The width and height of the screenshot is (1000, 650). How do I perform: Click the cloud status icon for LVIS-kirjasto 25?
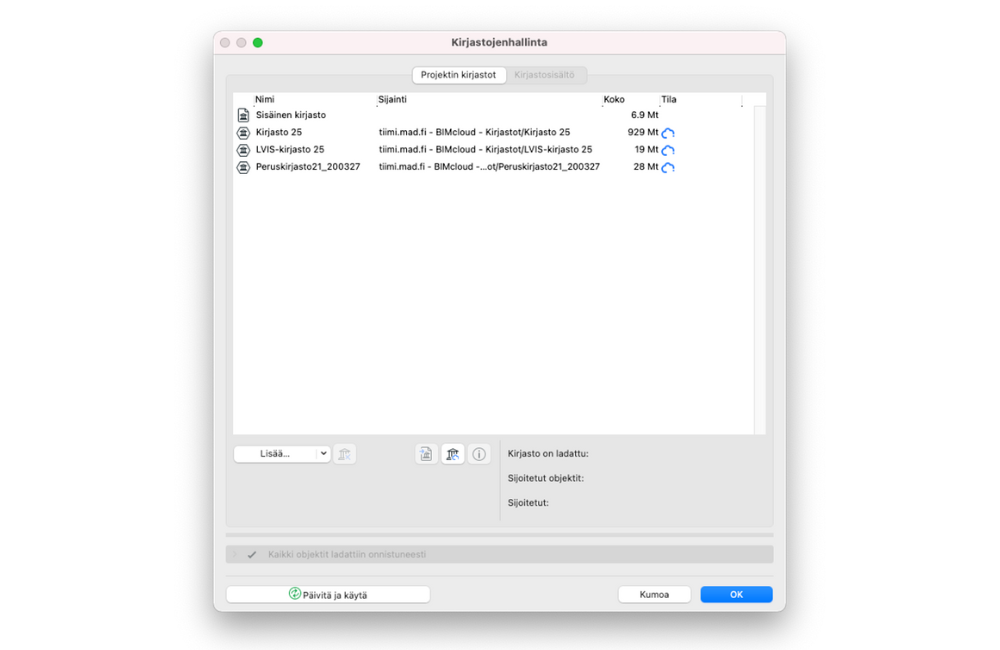coord(668,150)
